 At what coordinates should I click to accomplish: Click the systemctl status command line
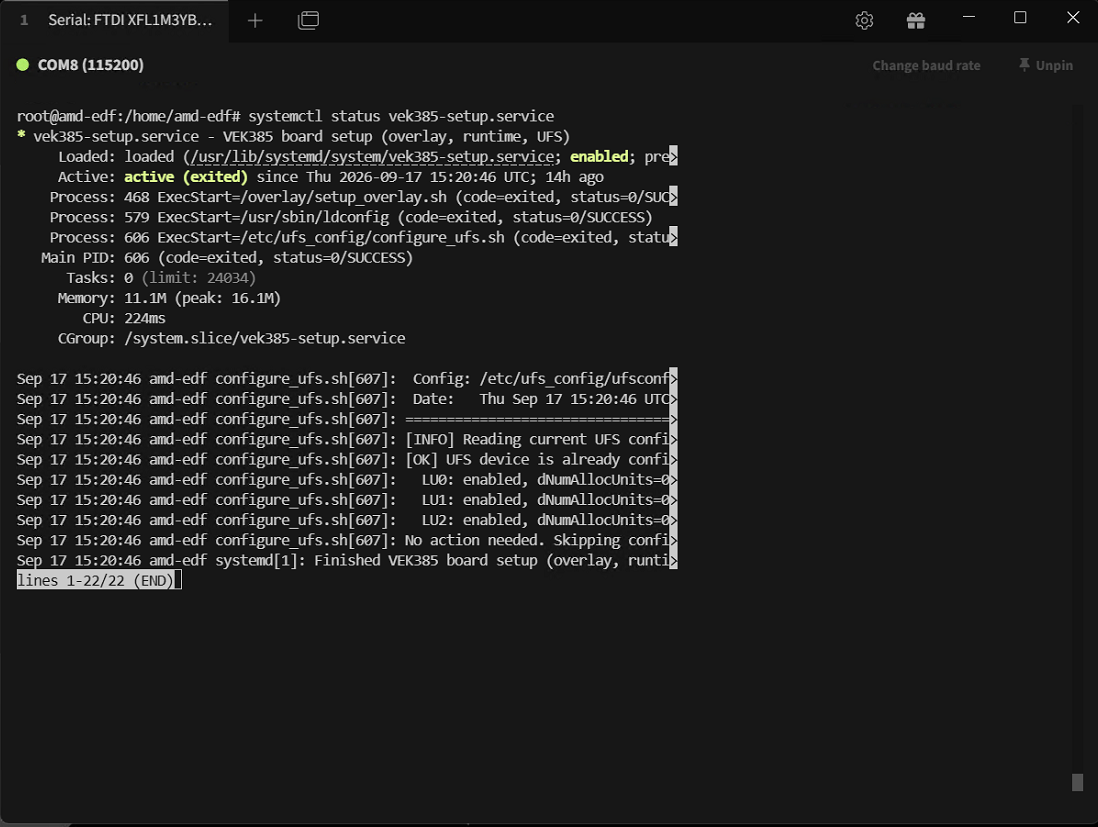pos(285,116)
